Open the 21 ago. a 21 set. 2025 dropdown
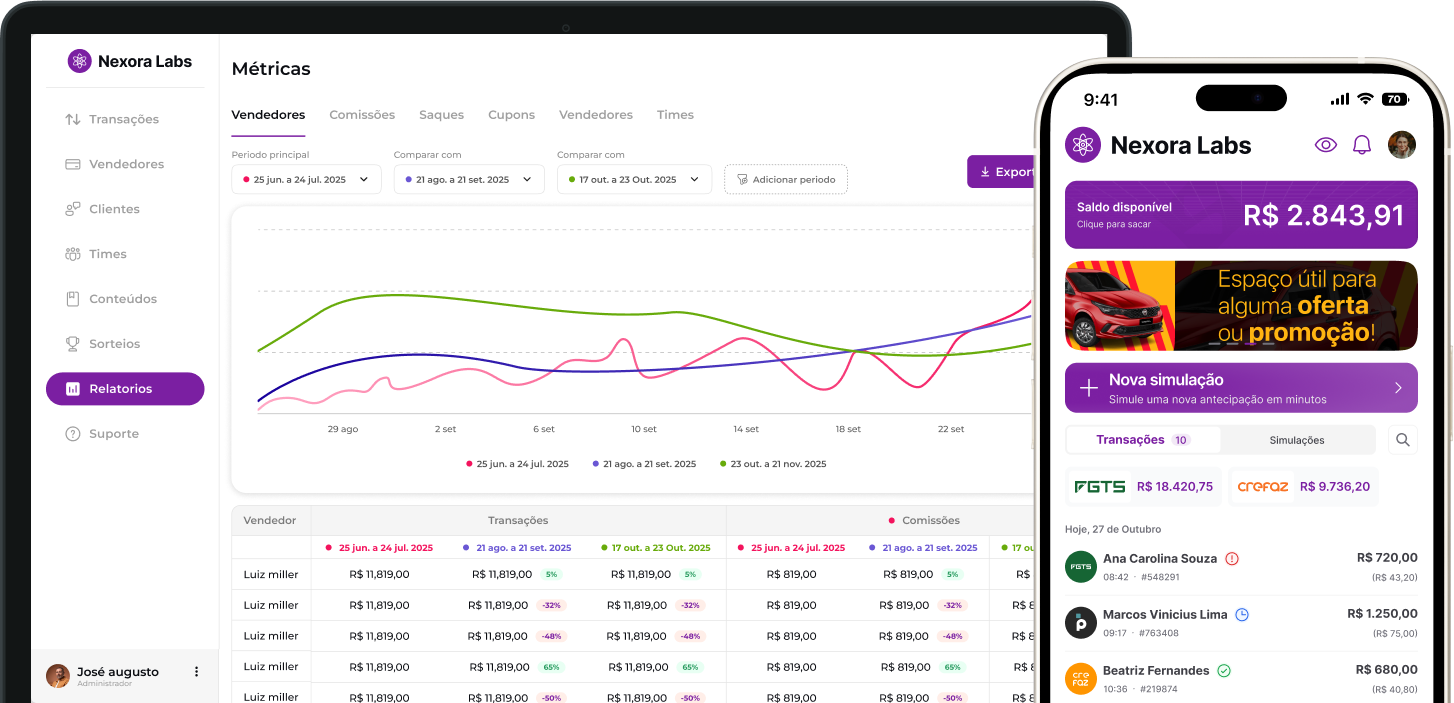Screen dimensions: 1454x703 point(469,179)
